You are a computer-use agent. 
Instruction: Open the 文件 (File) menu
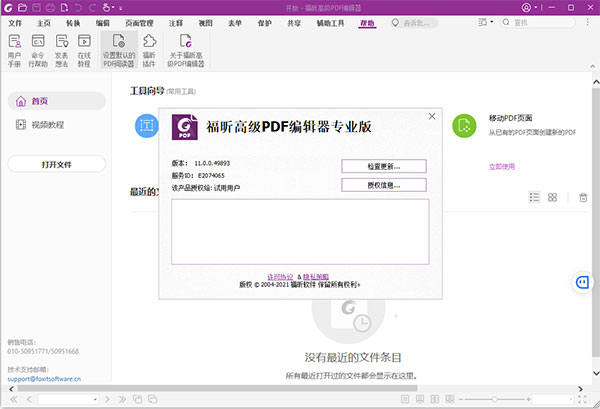click(x=15, y=23)
